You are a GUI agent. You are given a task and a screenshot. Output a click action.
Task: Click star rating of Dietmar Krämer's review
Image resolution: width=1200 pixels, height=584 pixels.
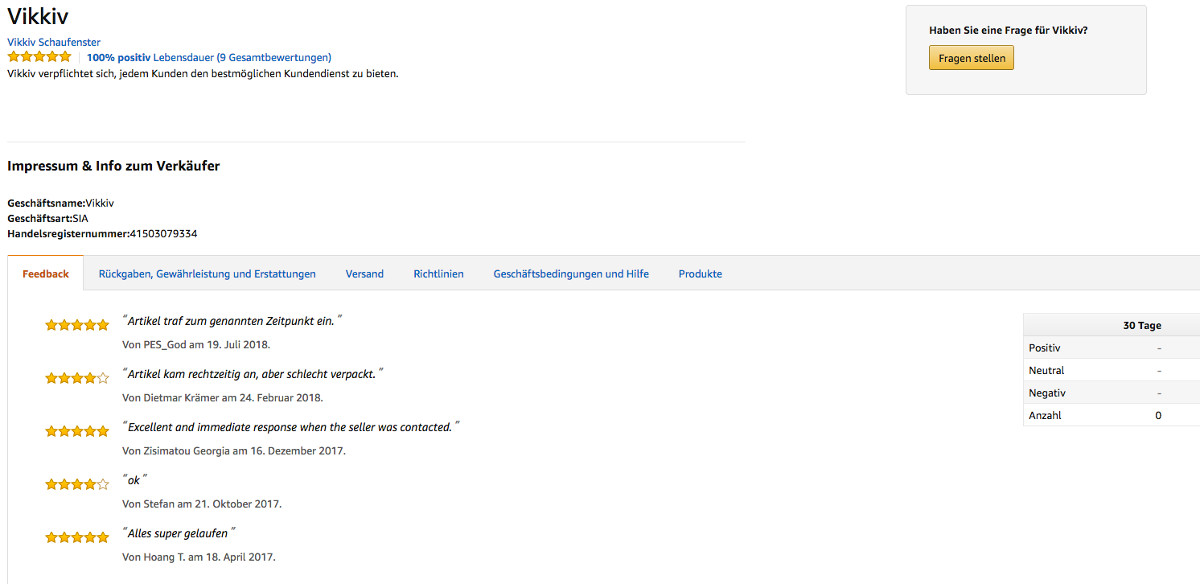point(77,378)
